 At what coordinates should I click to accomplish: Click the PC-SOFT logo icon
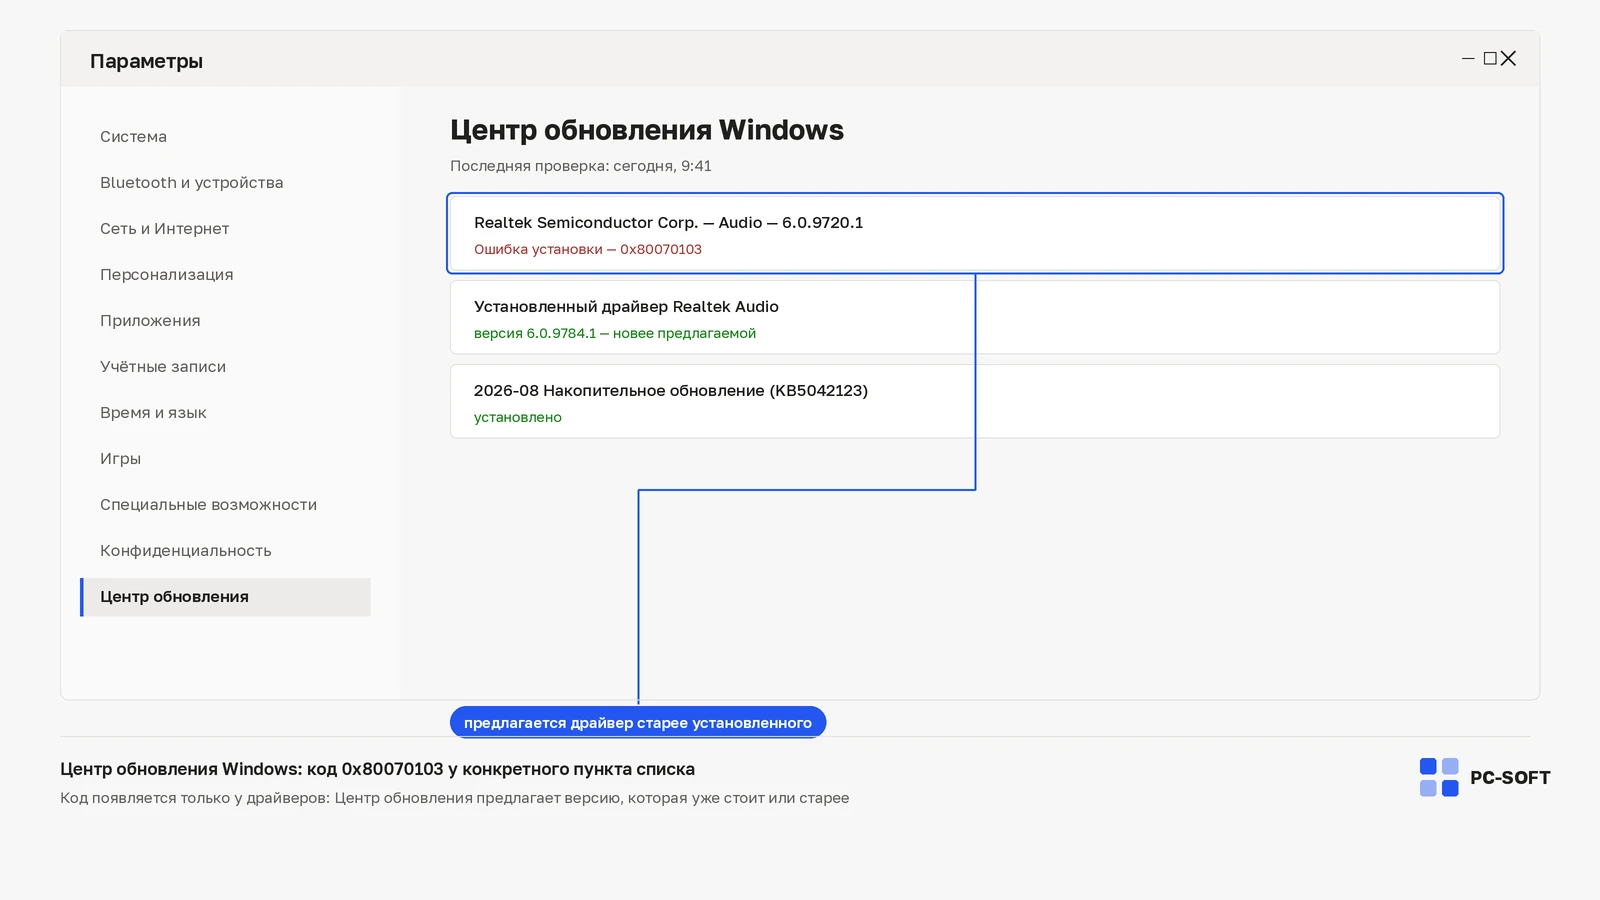(x=1439, y=777)
